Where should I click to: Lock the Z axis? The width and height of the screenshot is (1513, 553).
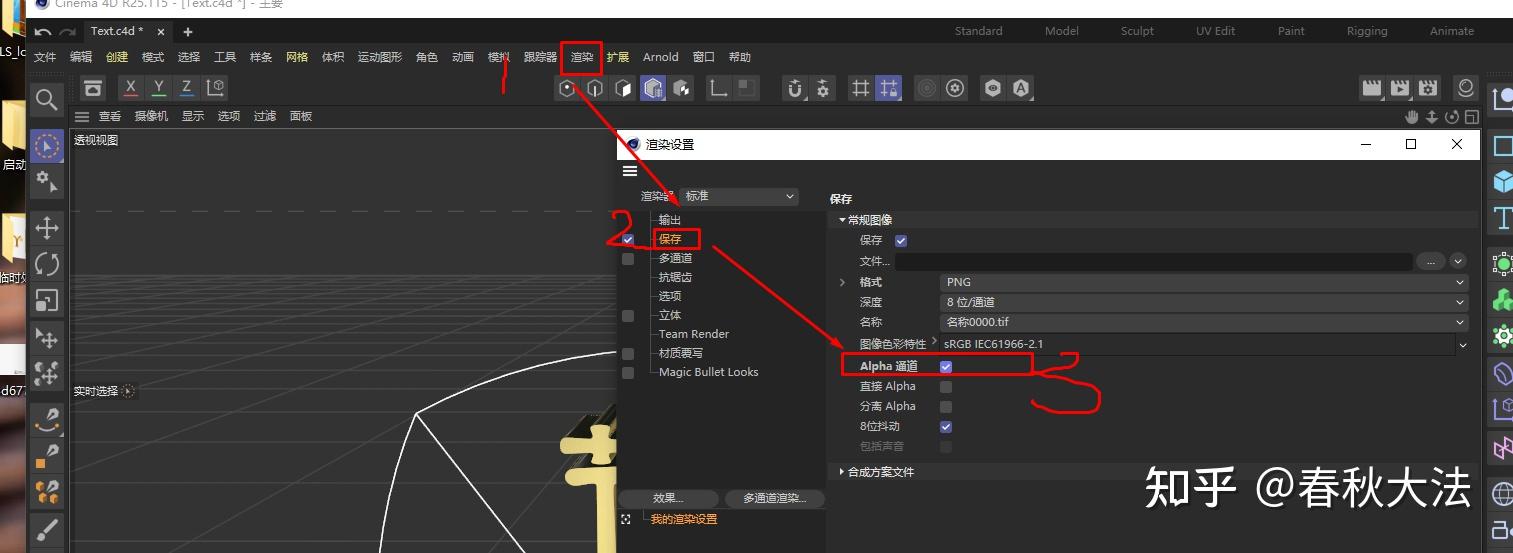click(x=187, y=88)
